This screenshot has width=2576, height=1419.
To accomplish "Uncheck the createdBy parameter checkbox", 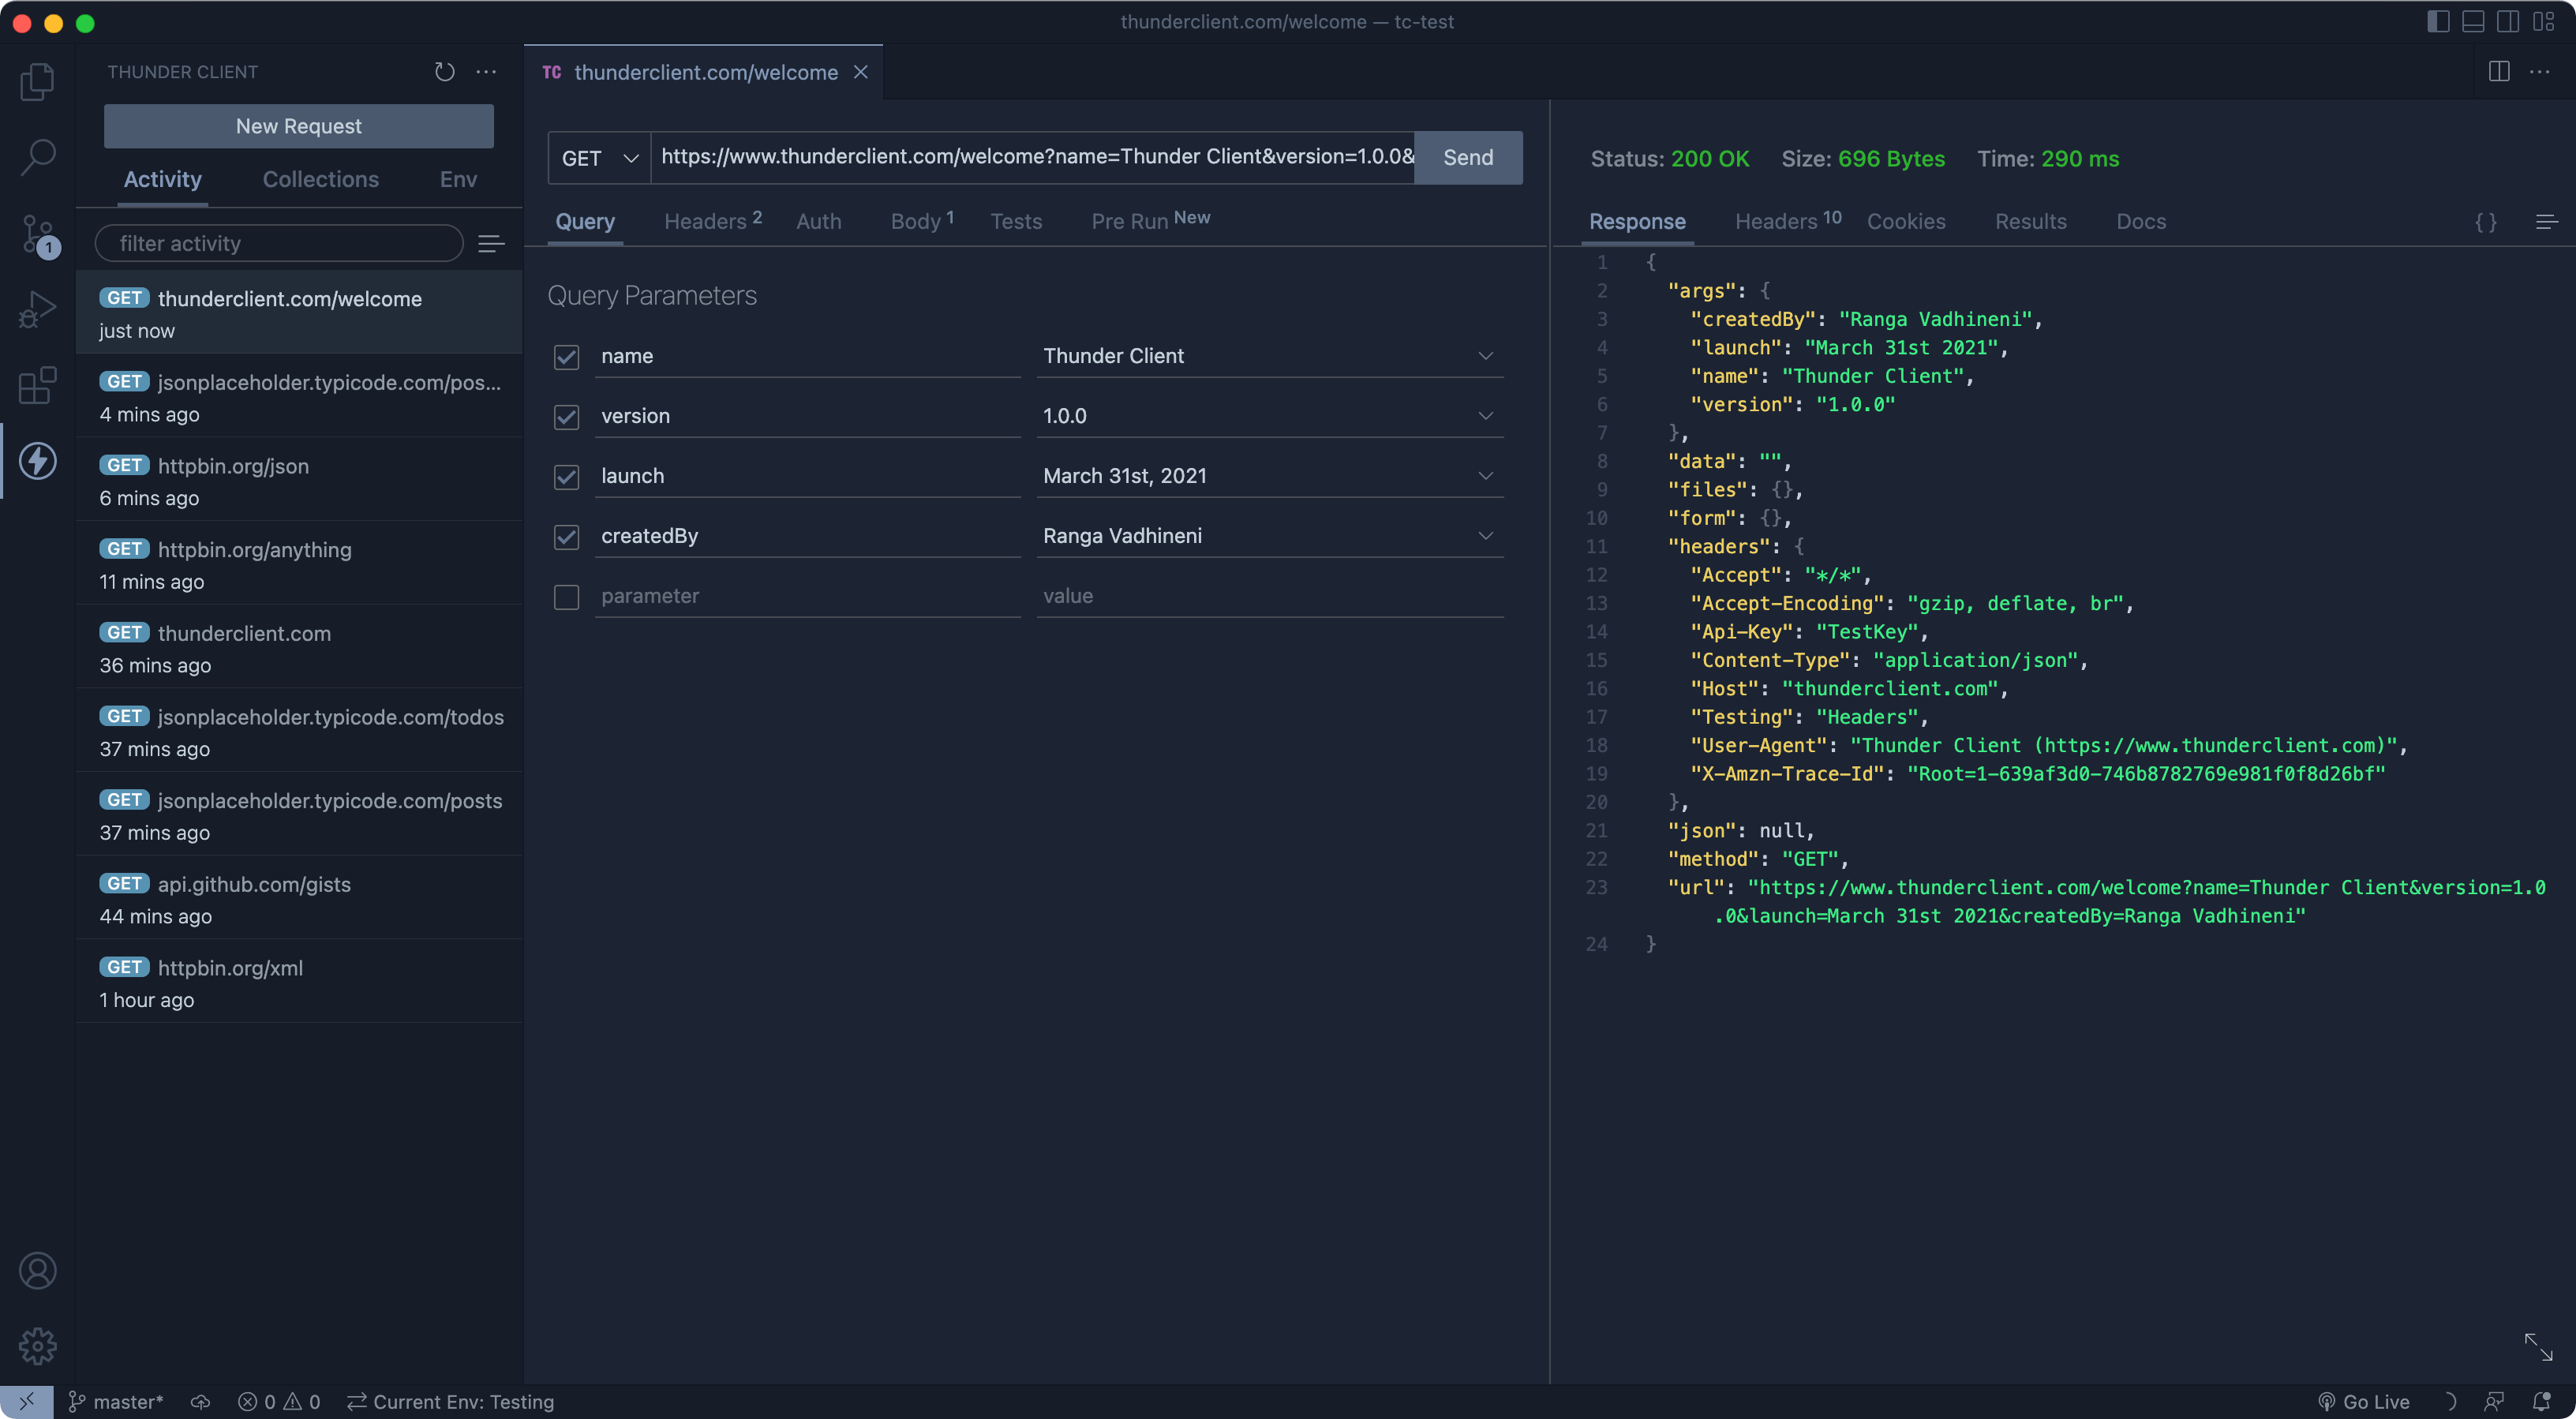I will [x=567, y=537].
